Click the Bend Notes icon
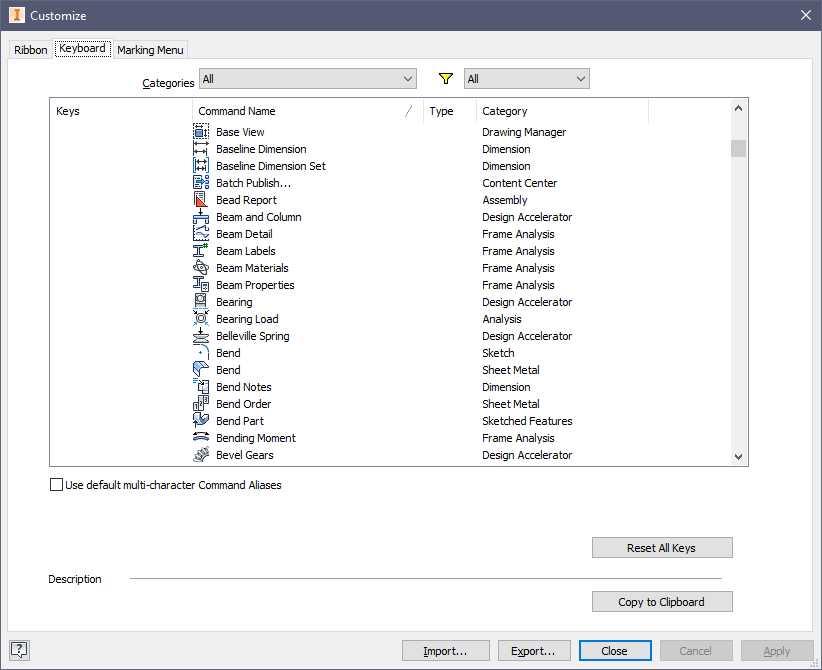The height and width of the screenshot is (670, 822). [201, 386]
